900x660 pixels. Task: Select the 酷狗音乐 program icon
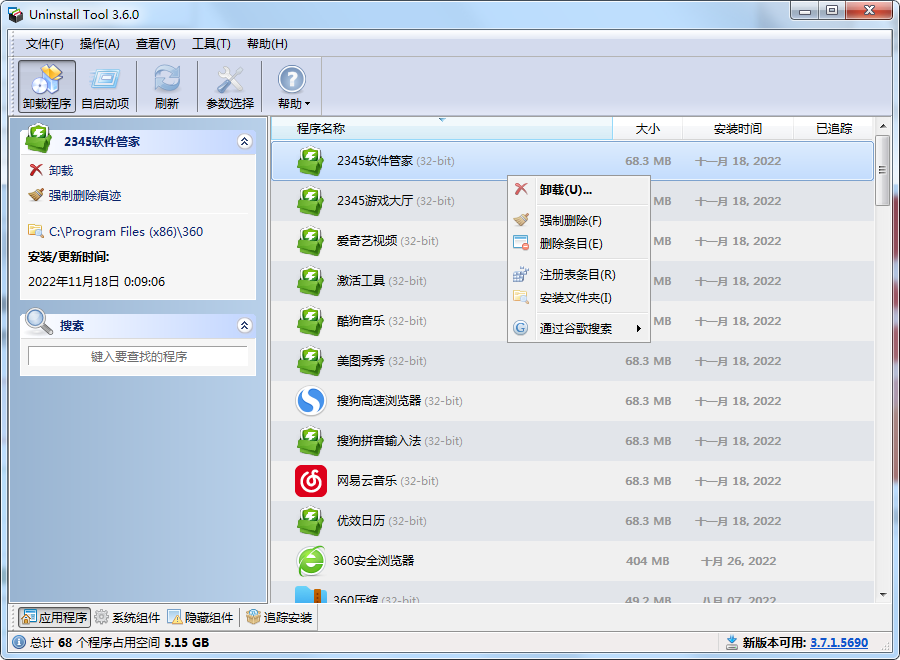[311, 321]
